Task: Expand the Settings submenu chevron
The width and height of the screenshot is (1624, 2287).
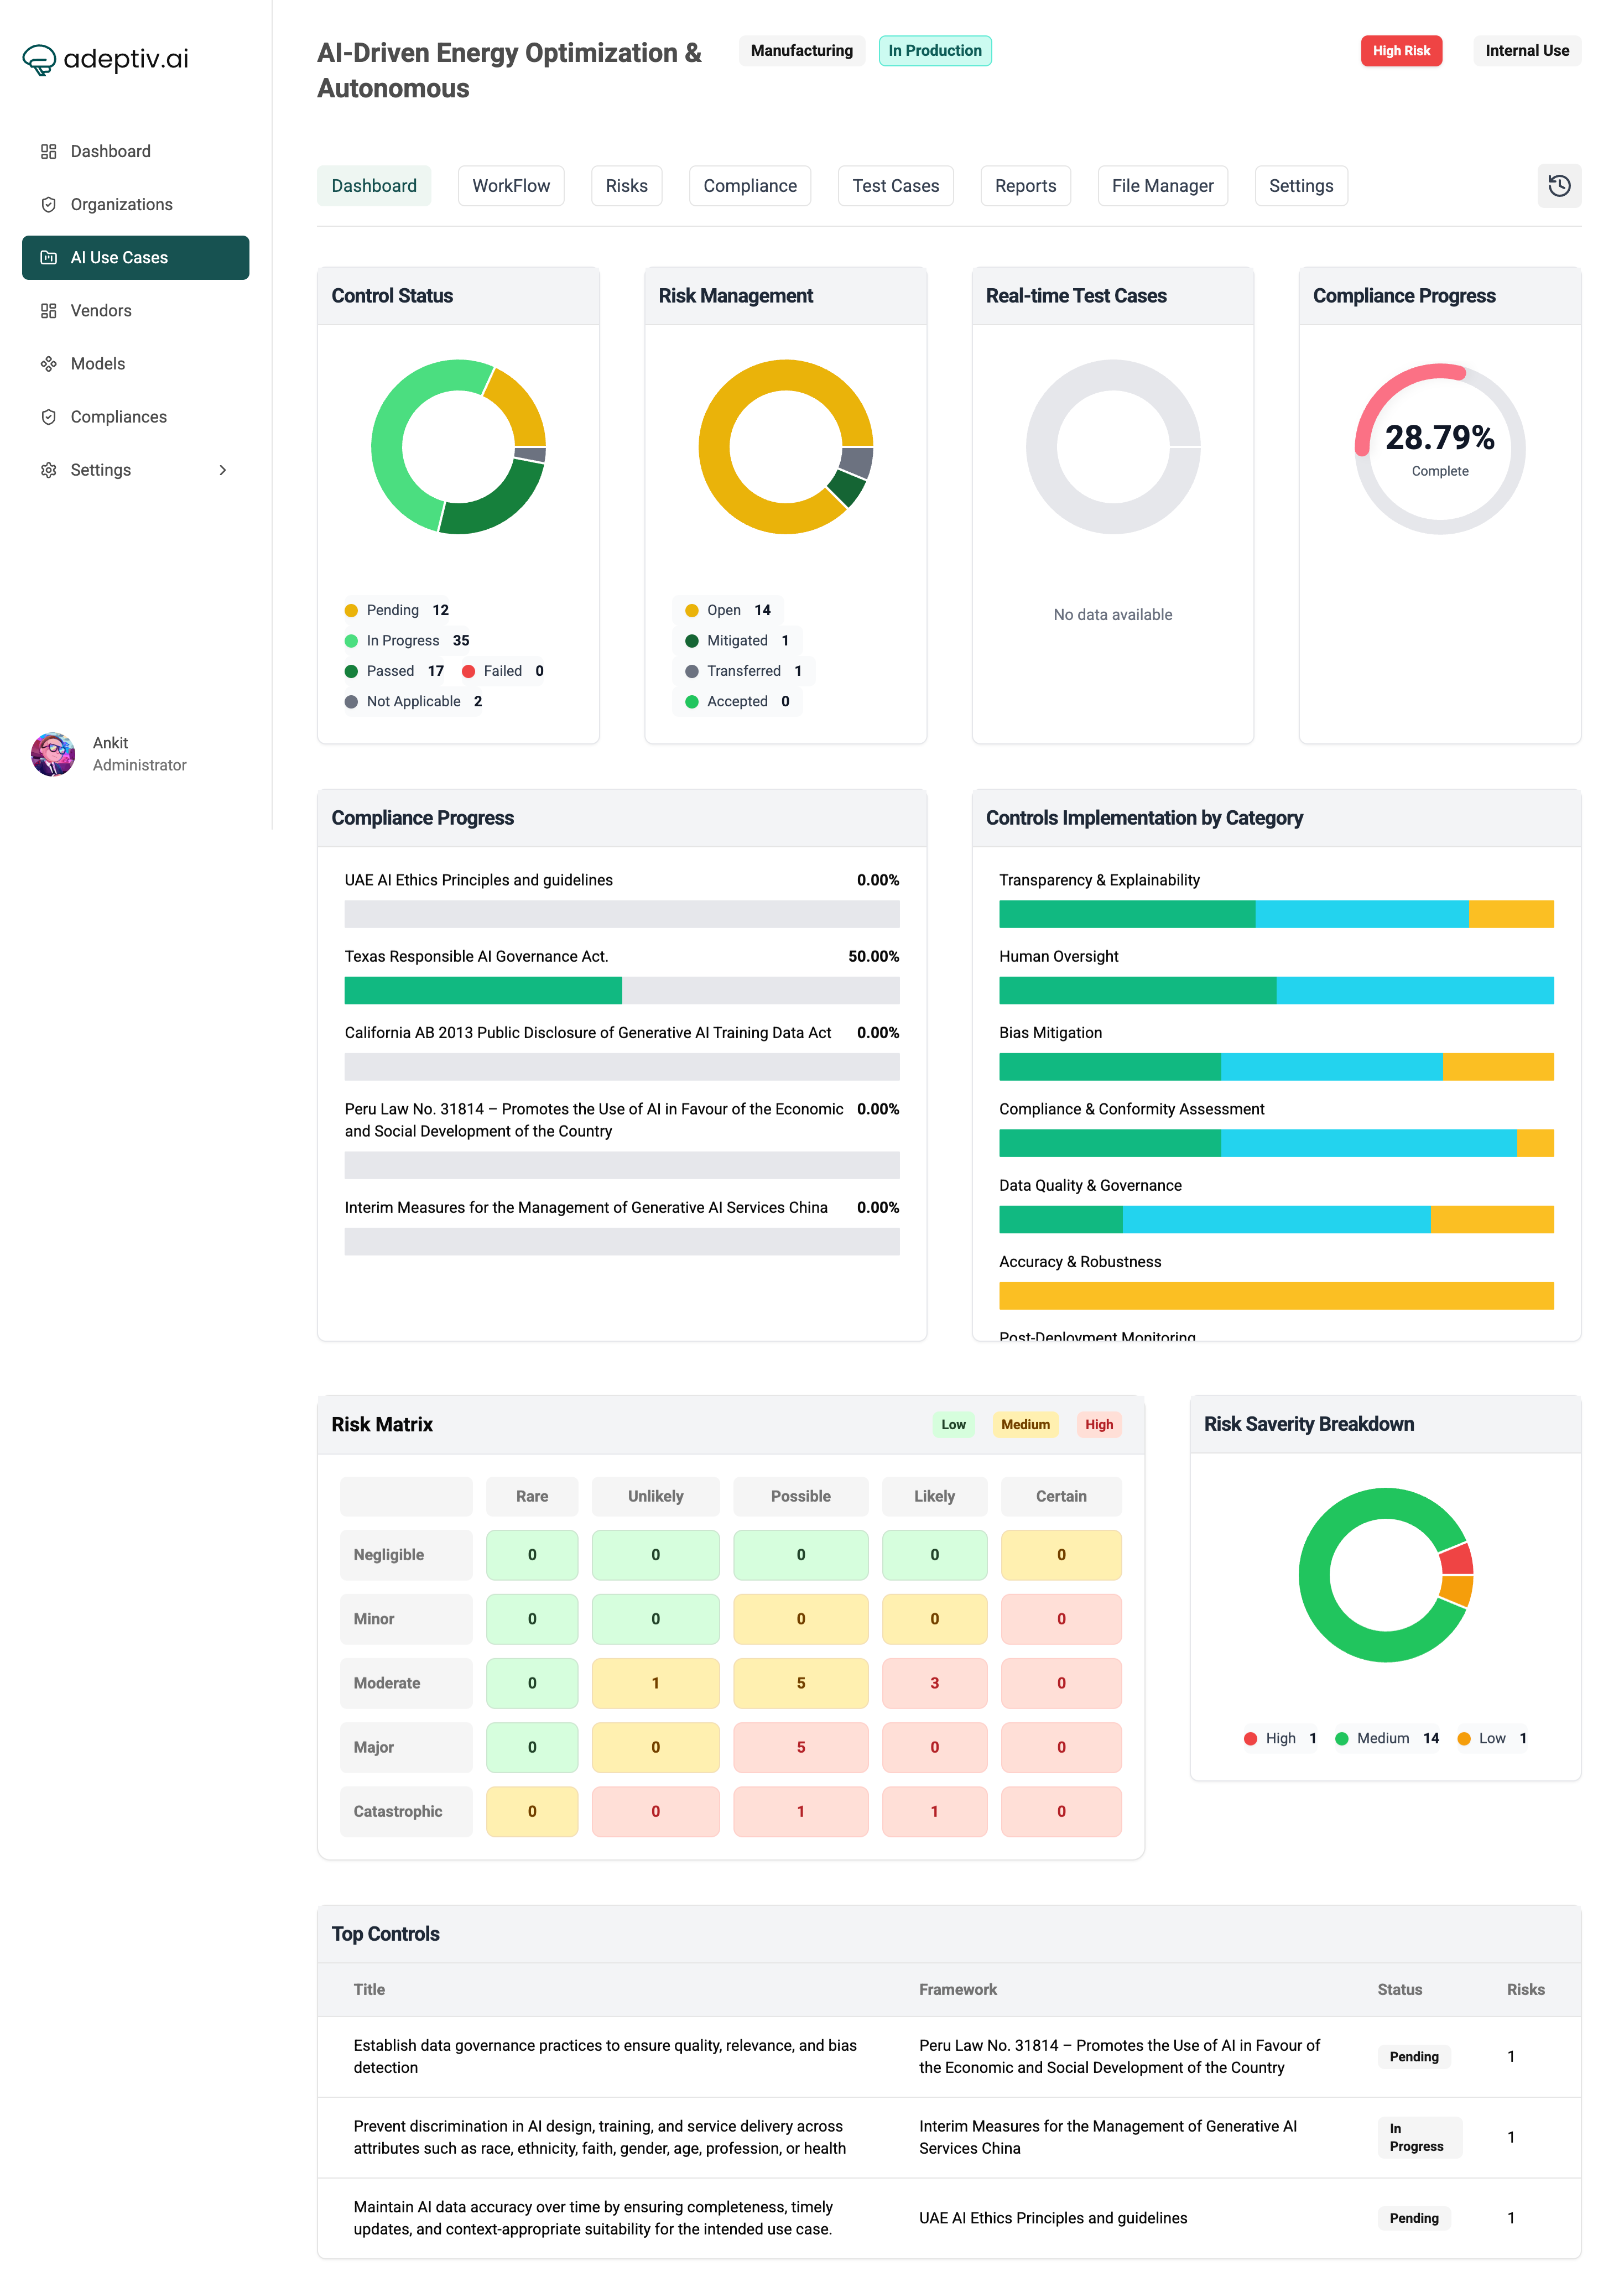Action: tap(222, 470)
